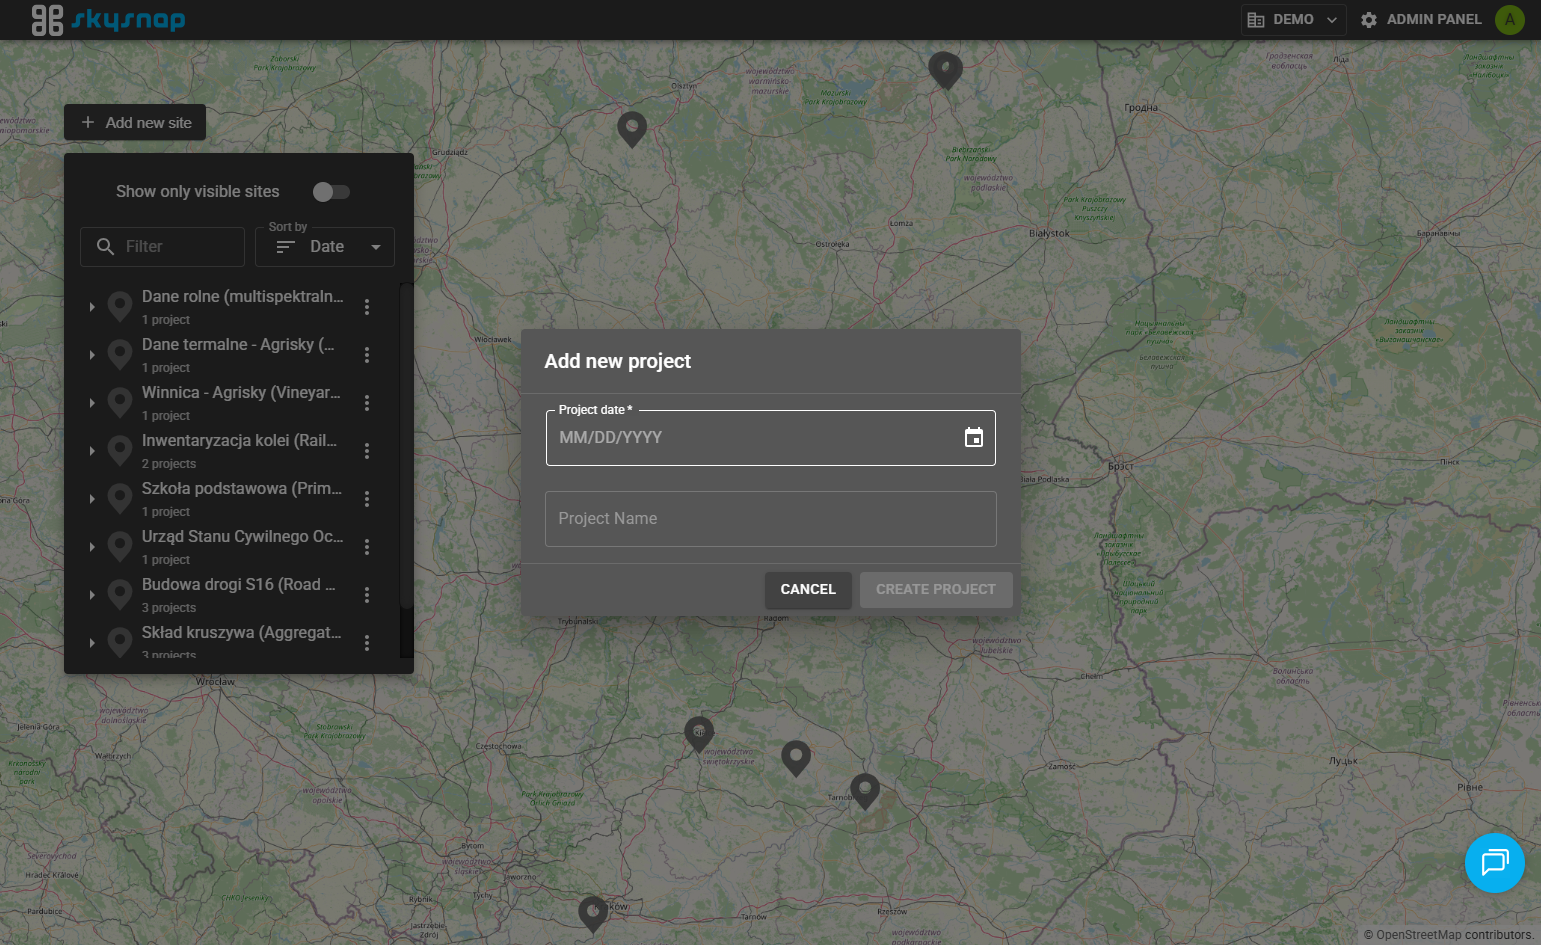Image resolution: width=1541 pixels, height=945 pixels.
Task: Open the chat support bubble
Action: 1494,862
